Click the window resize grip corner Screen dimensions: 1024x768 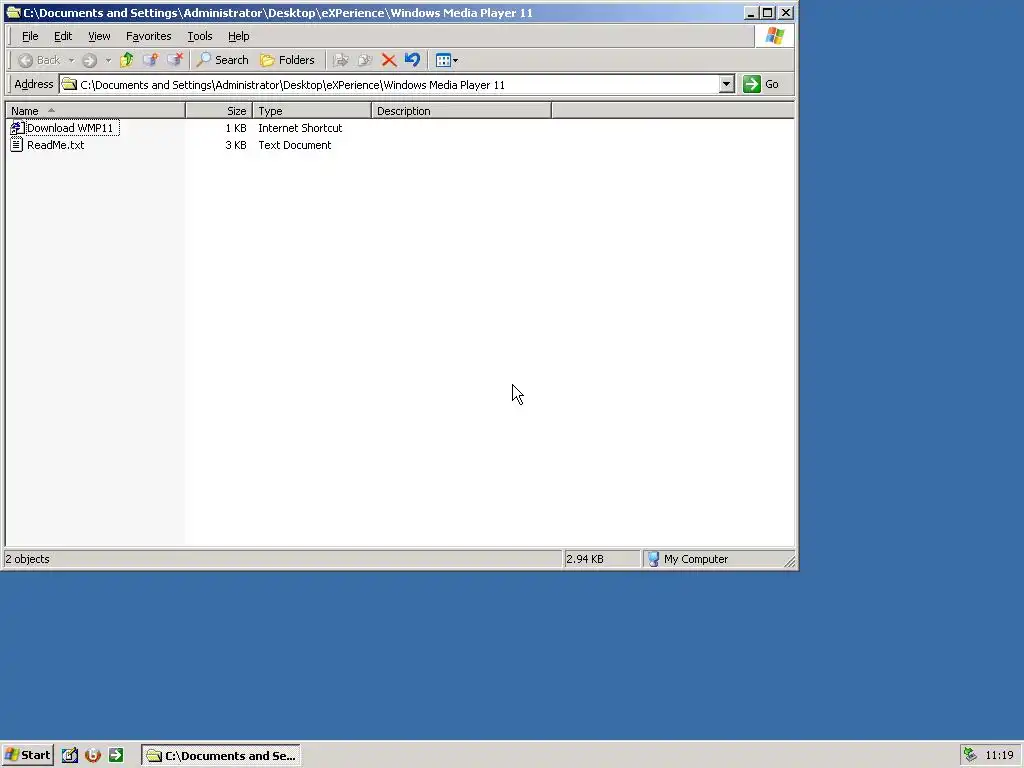coord(789,561)
